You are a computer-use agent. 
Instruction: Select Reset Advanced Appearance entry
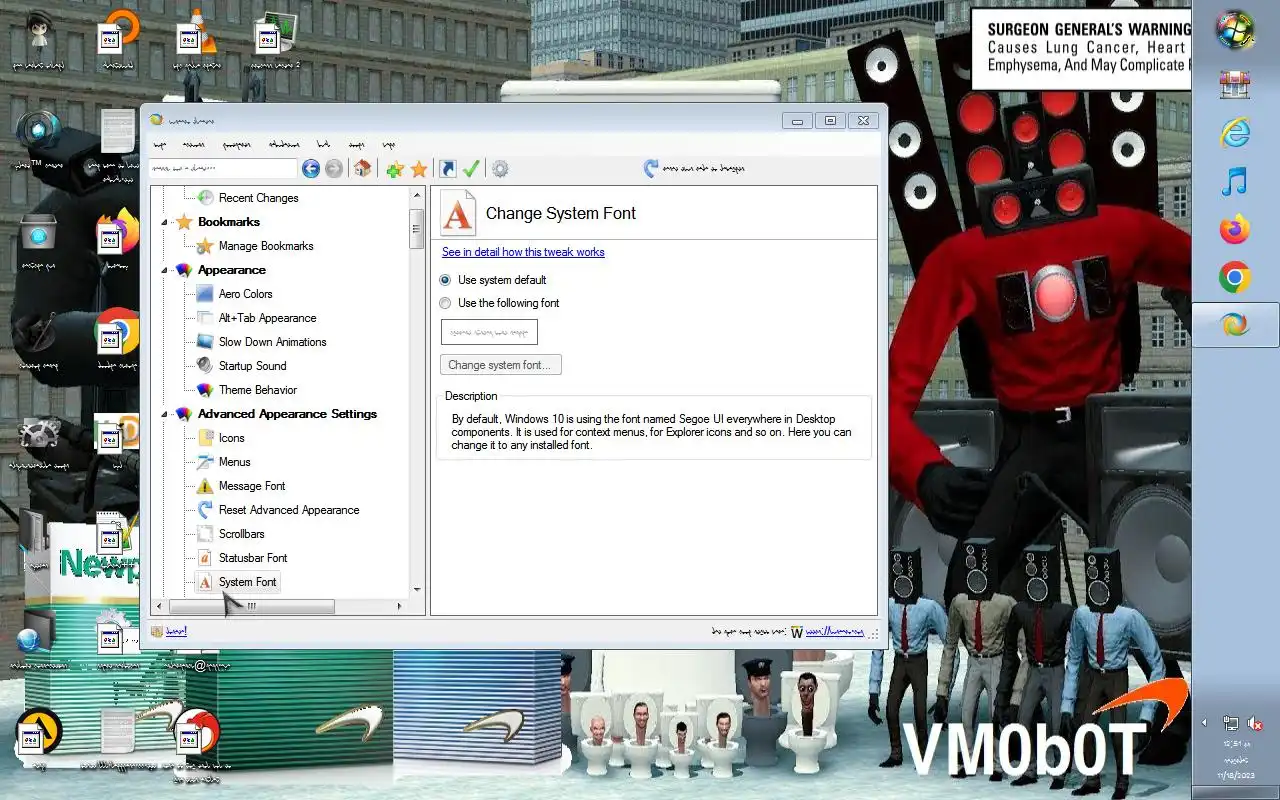coord(277,510)
